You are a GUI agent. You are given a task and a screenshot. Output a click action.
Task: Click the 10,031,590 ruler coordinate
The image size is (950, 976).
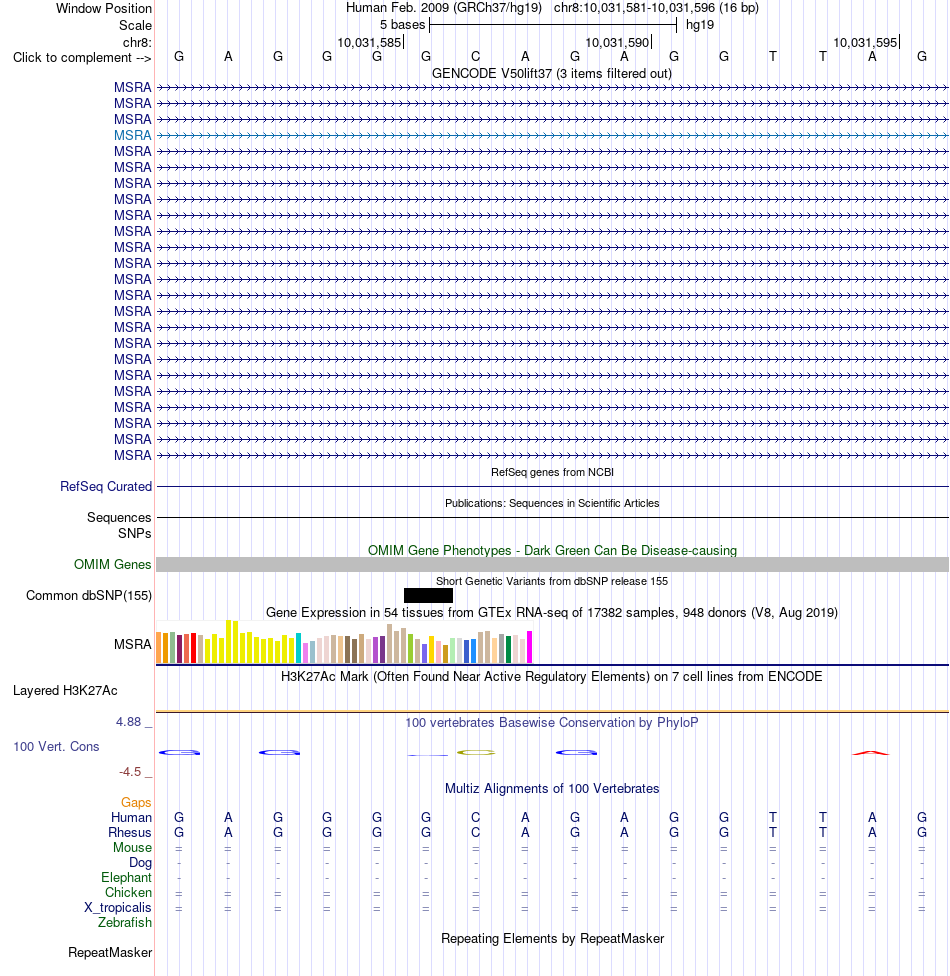click(617, 43)
